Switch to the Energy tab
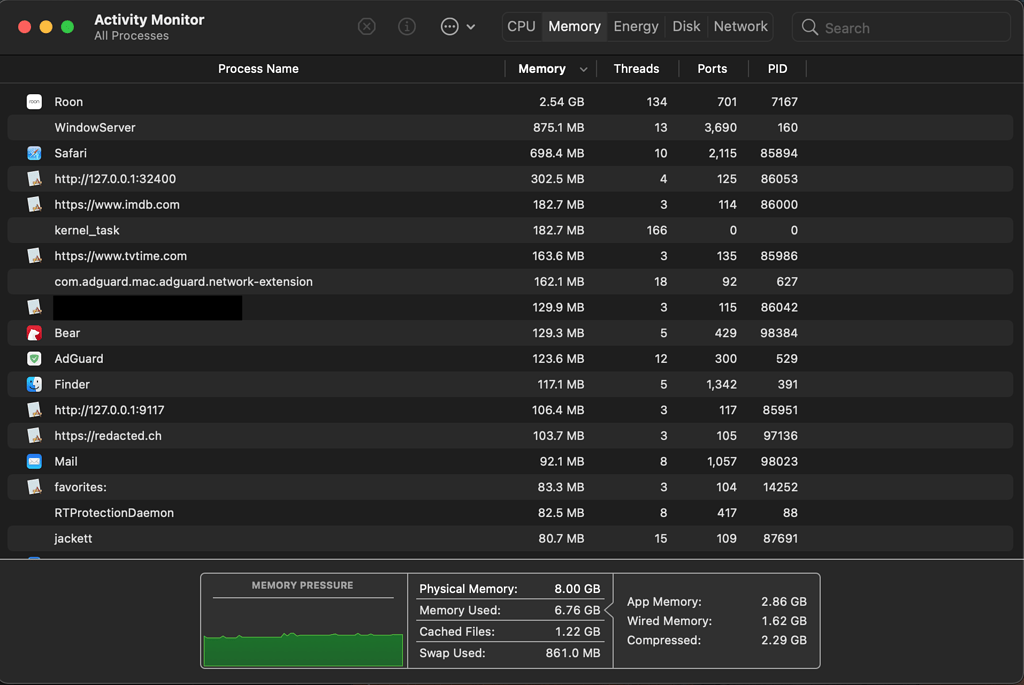 [636, 26]
